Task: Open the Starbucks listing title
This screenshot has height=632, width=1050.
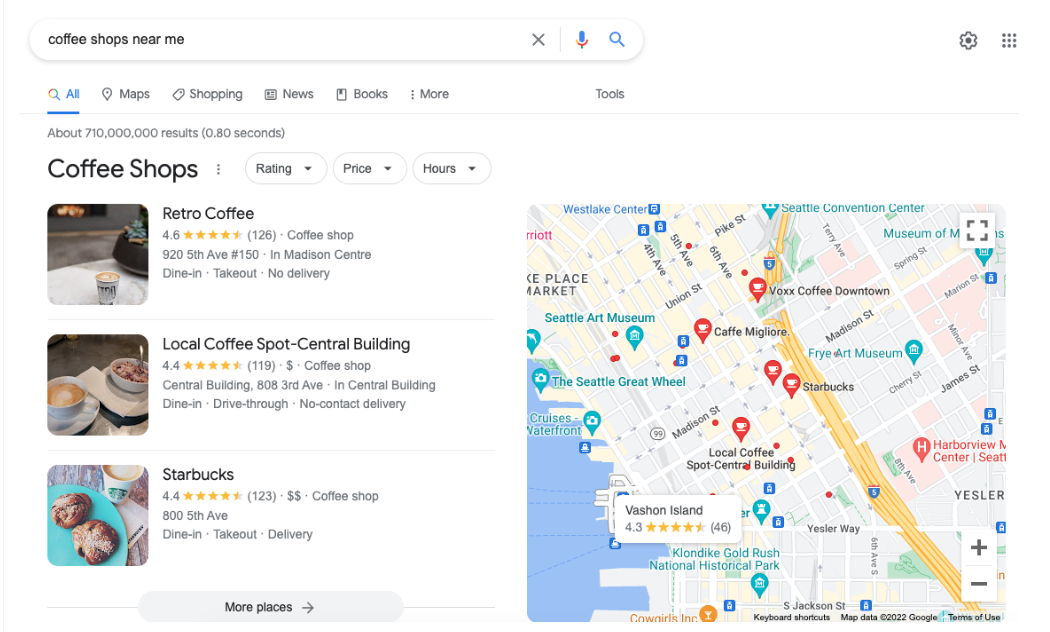Action: coord(198,475)
